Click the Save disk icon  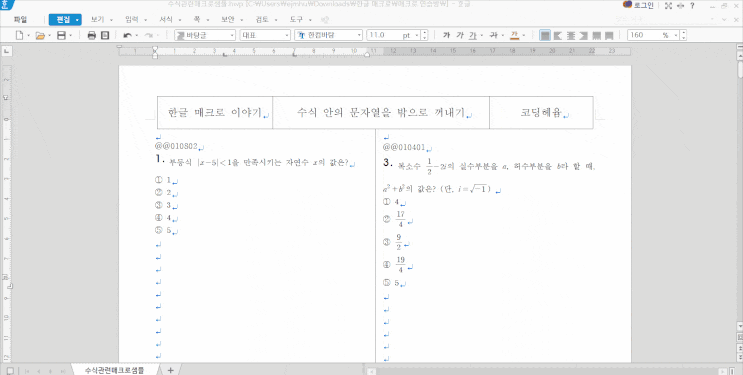pos(61,35)
